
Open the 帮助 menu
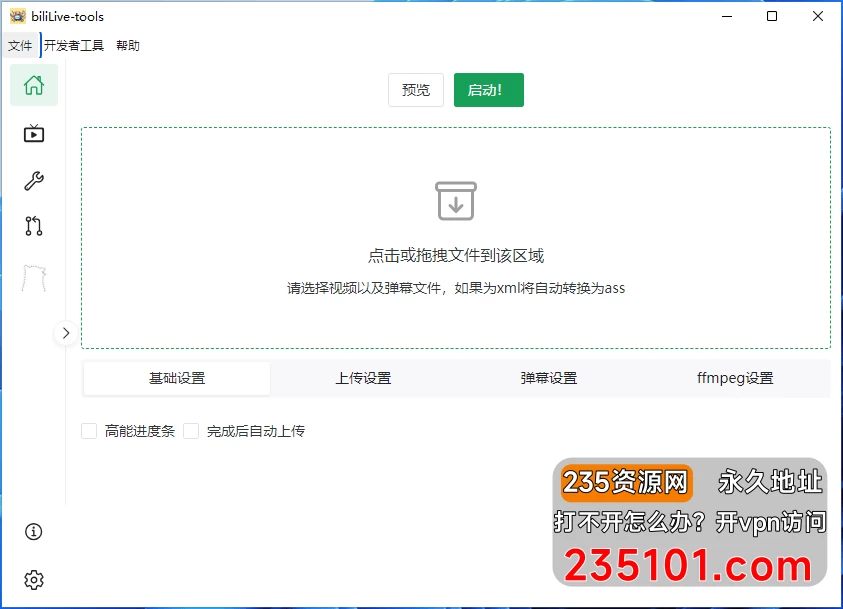[x=128, y=45]
